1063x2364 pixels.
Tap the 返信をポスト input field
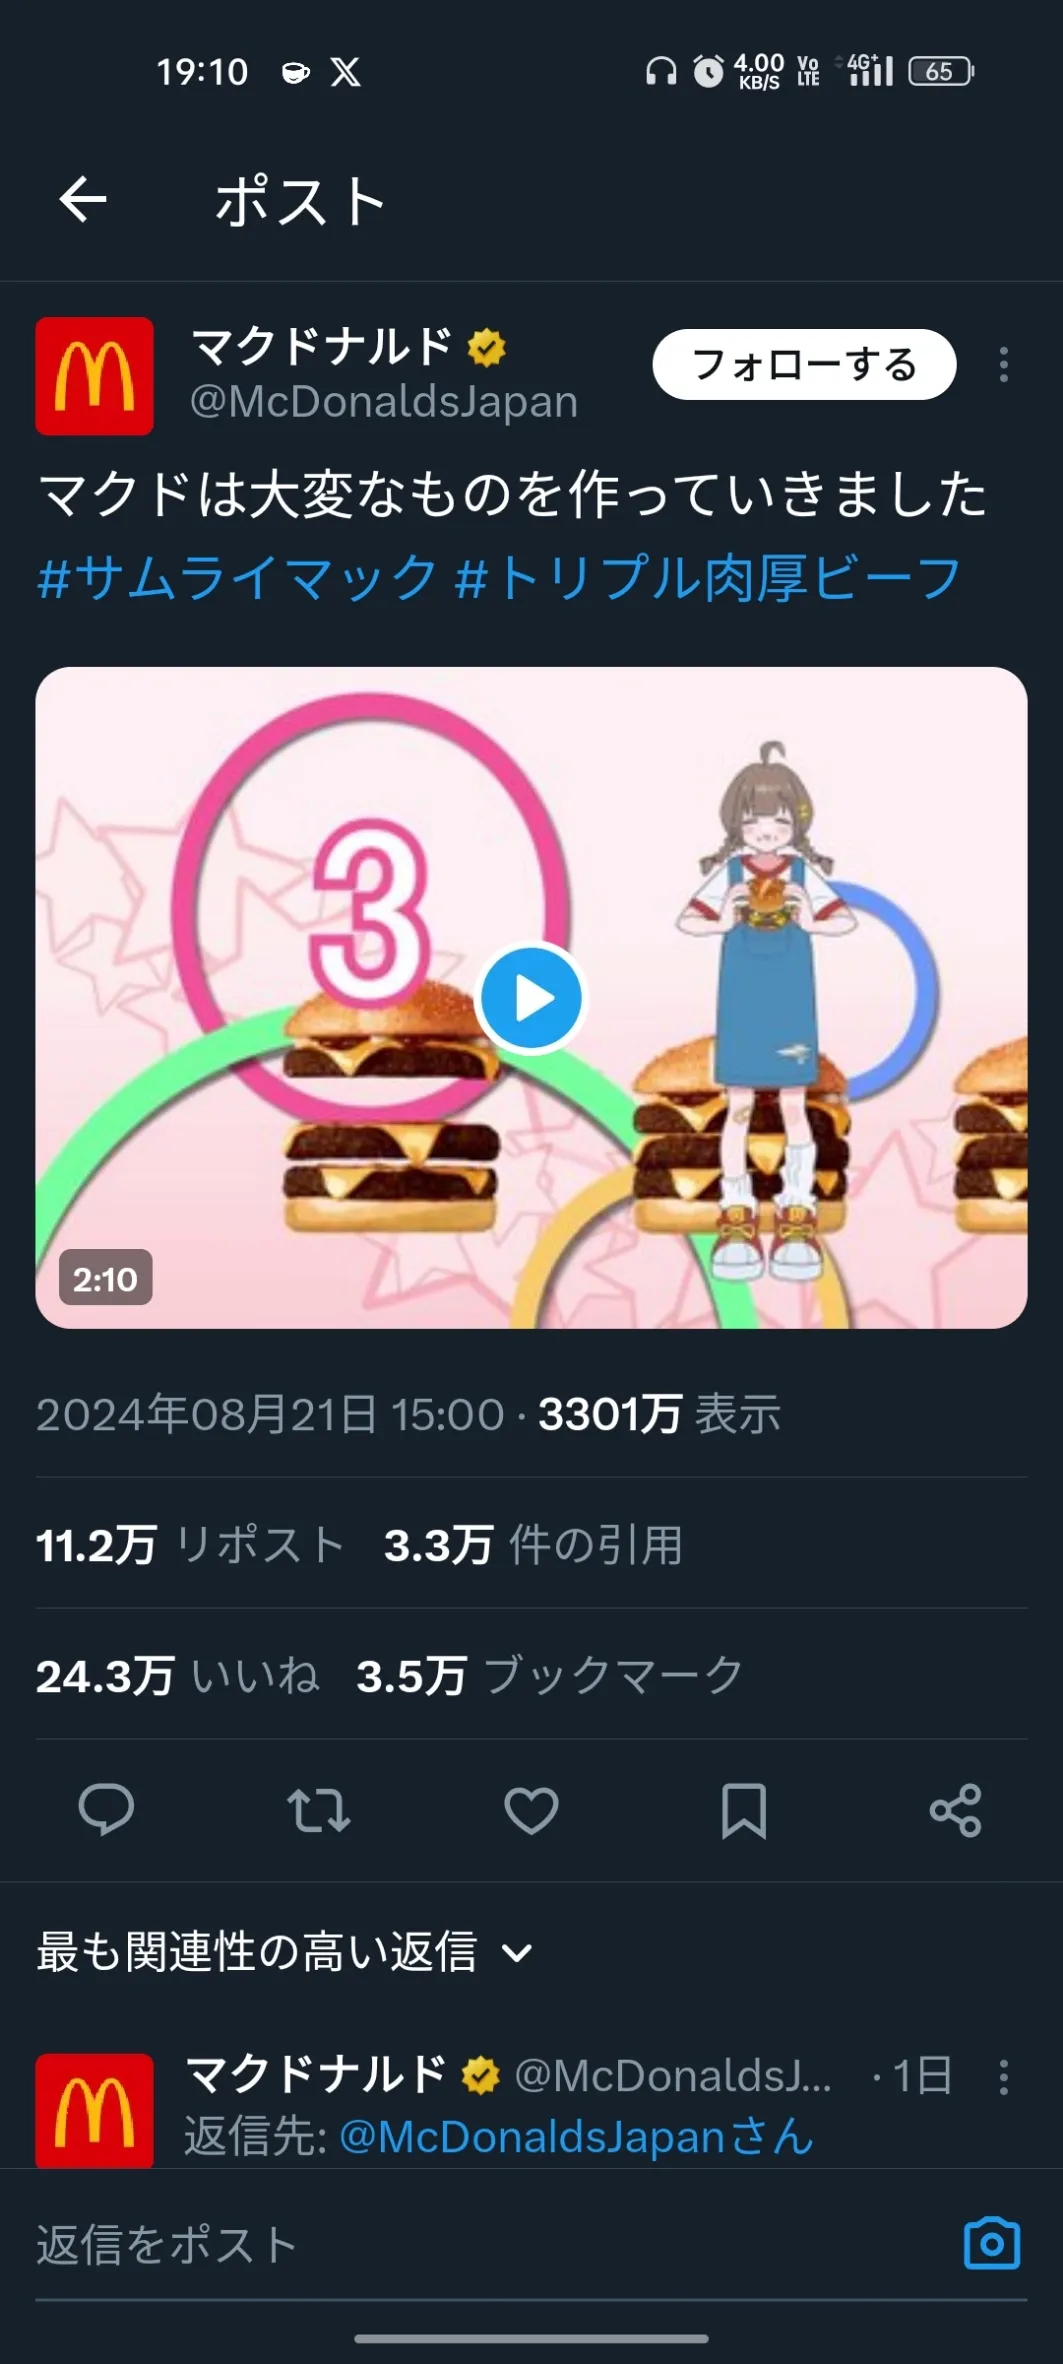click(x=490, y=2245)
